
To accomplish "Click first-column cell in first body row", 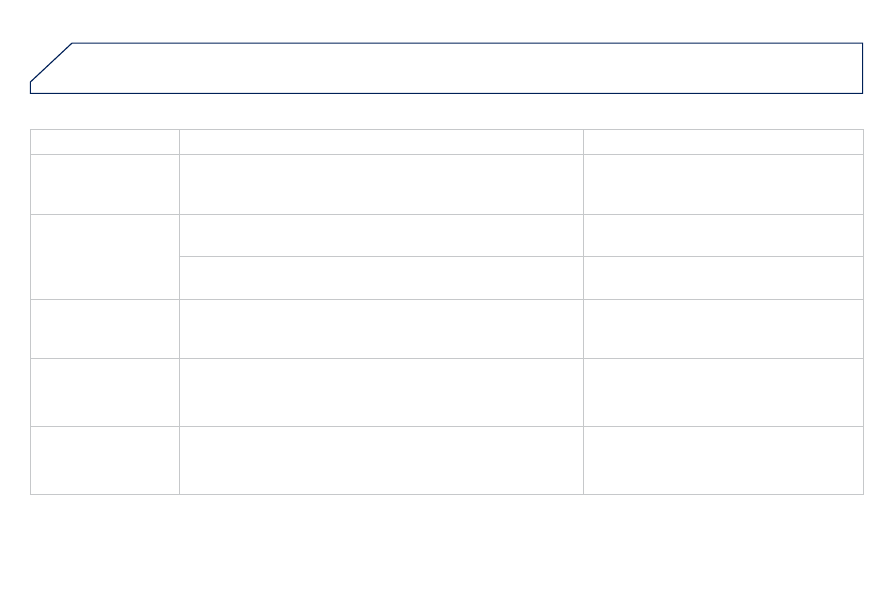I will click(105, 184).
